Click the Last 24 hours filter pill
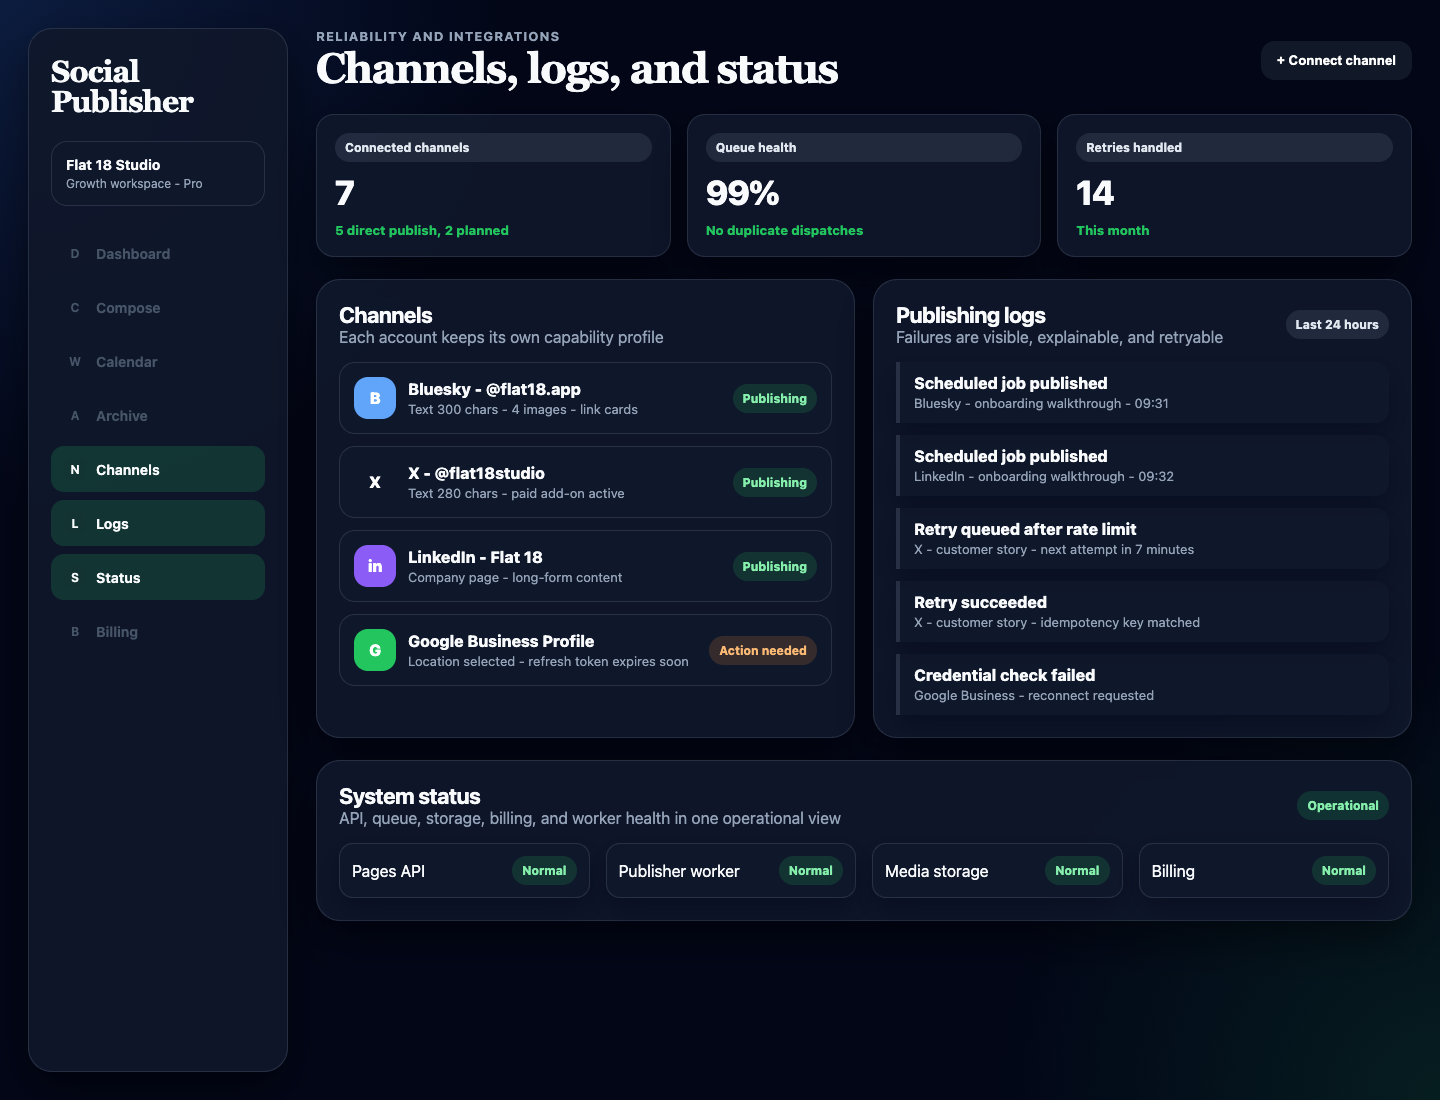 [1337, 324]
